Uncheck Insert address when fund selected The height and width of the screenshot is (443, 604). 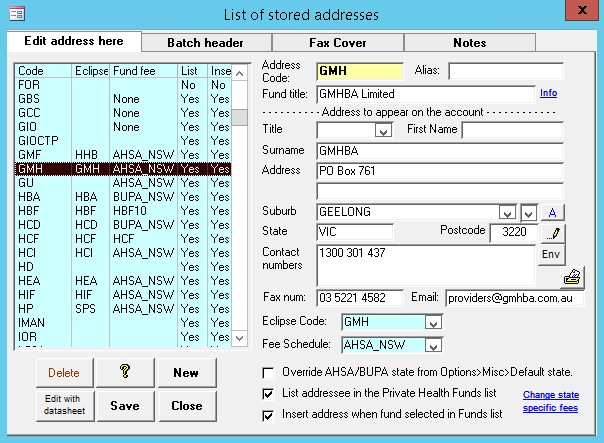(x=268, y=415)
